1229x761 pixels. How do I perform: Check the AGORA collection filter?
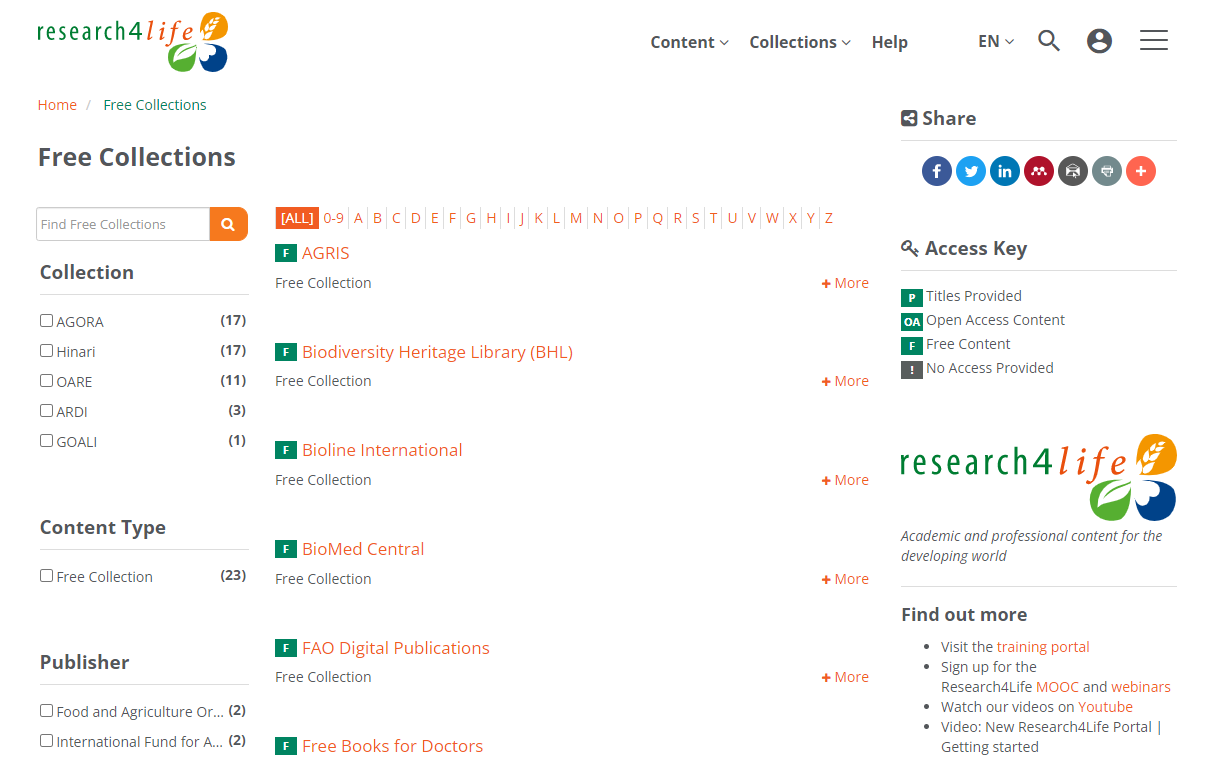pos(46,321)
